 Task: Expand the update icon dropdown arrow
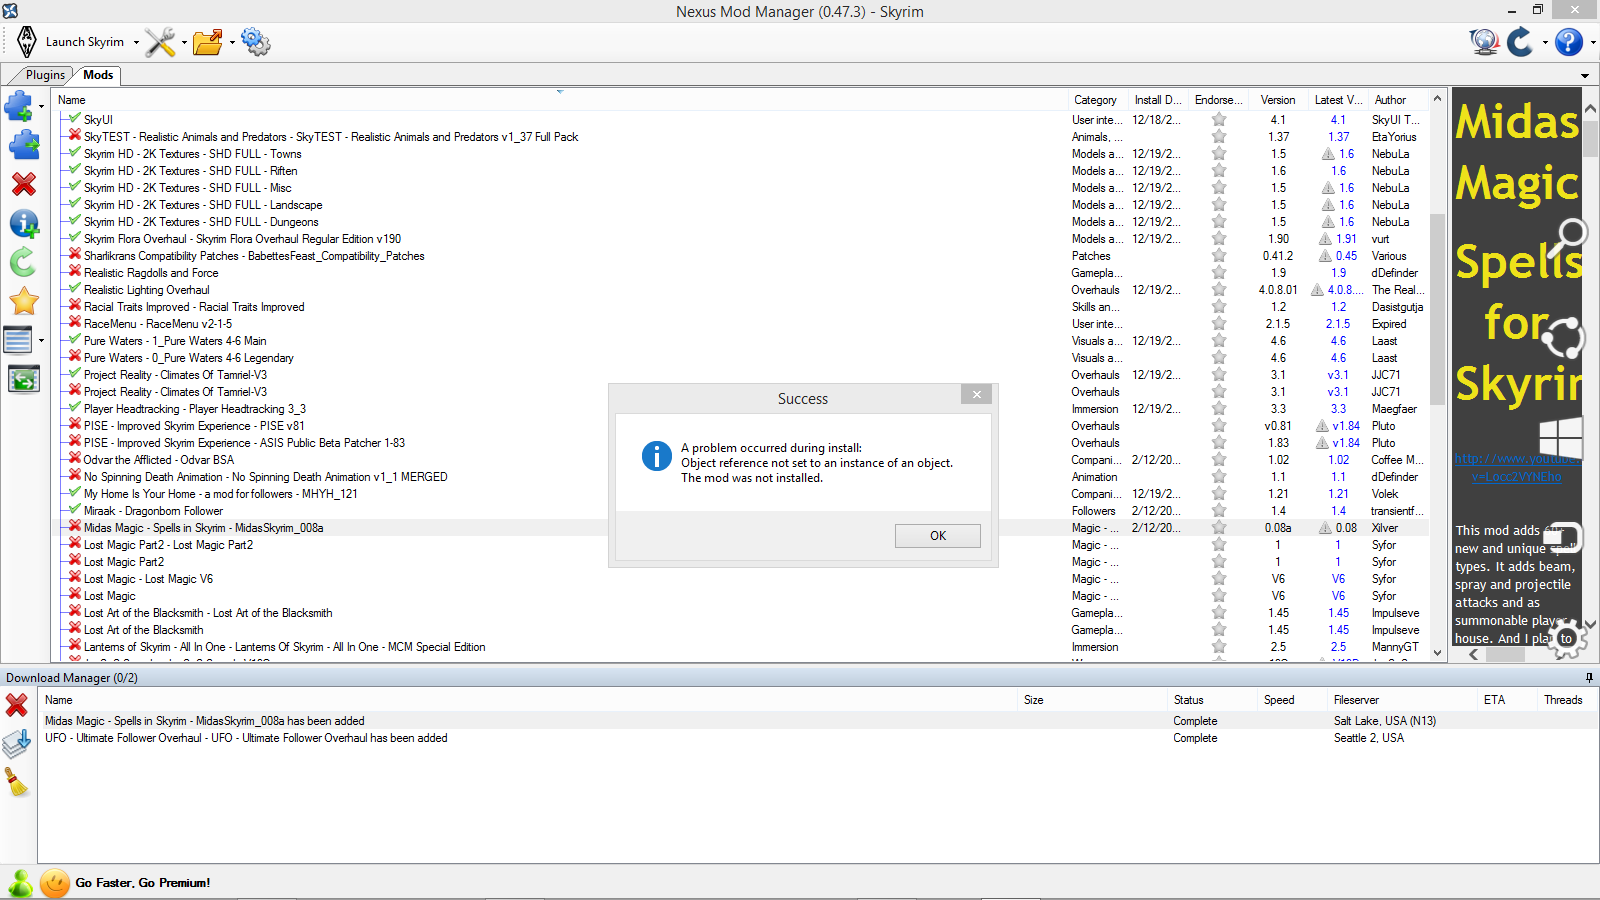tap(1545, 43)
